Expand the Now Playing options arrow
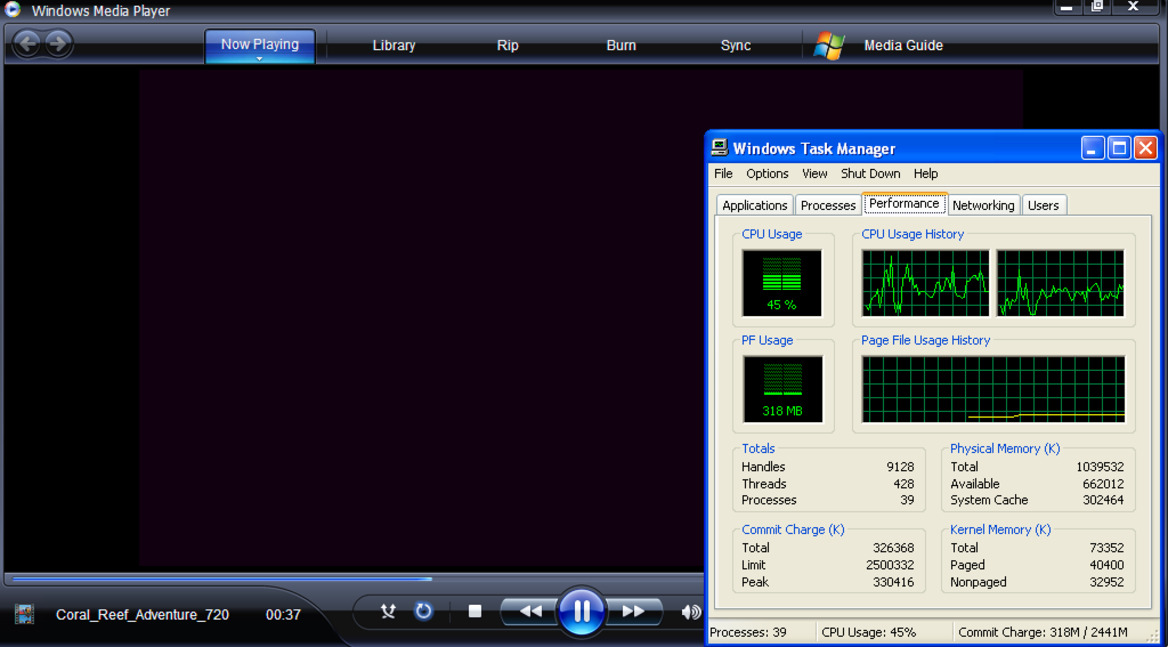1168x647 pixels. pyautogui.click(x=259, y=58)
